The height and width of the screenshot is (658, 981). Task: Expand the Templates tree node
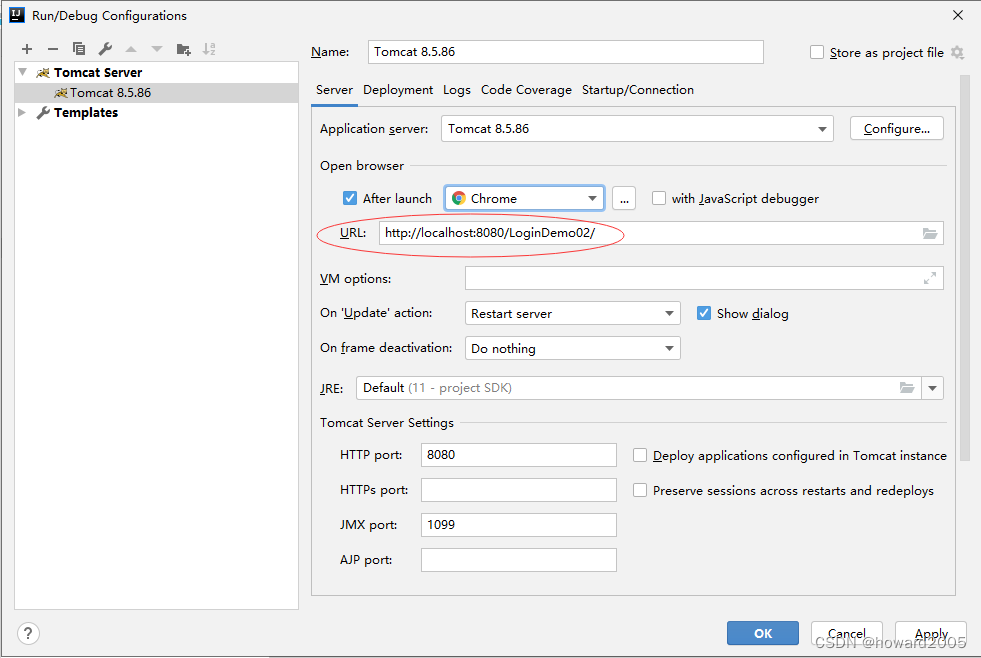pyautogui.click(x=22, y=113)
